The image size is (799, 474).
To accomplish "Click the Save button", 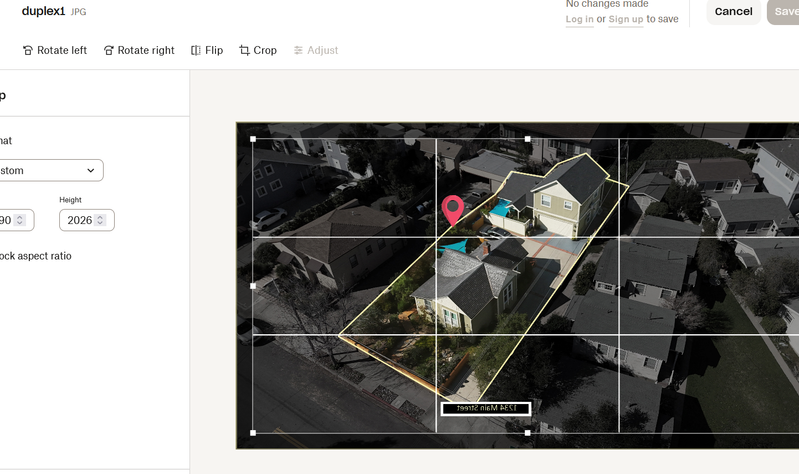I will tap(784, 12).
